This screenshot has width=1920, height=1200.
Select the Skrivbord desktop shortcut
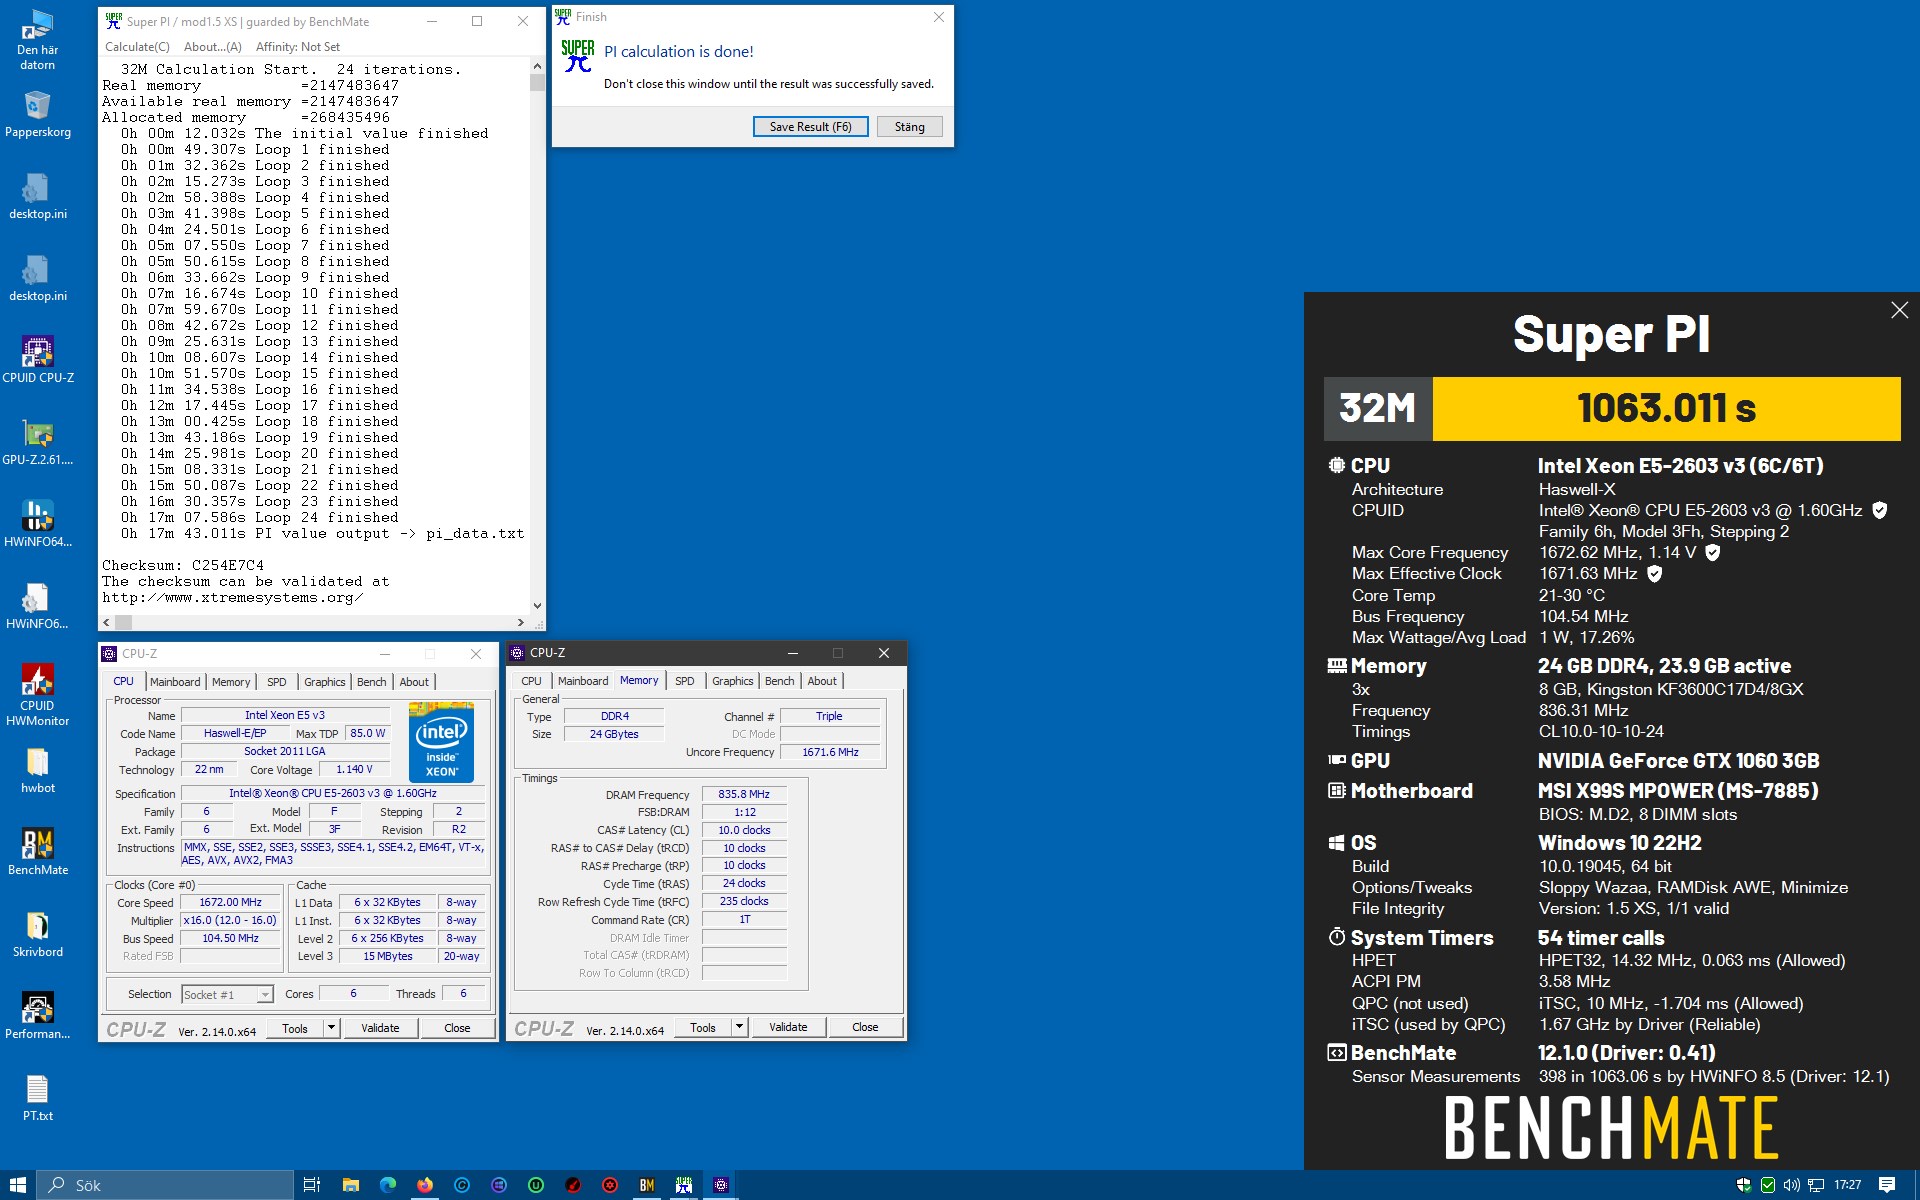point(37,934)
